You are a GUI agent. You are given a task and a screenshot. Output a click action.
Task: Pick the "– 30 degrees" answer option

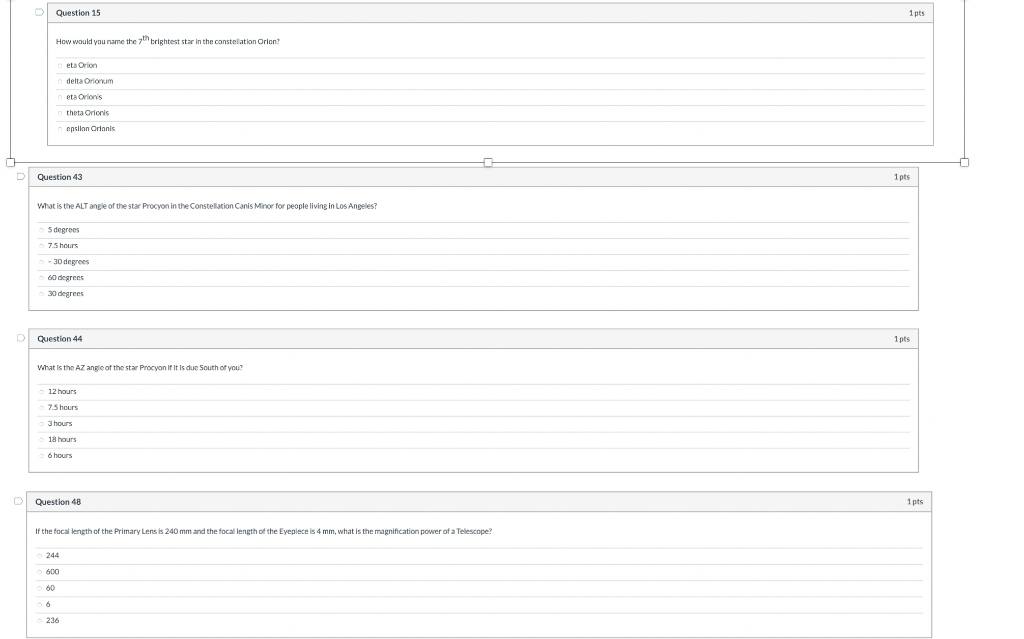[x=42, y=262]
